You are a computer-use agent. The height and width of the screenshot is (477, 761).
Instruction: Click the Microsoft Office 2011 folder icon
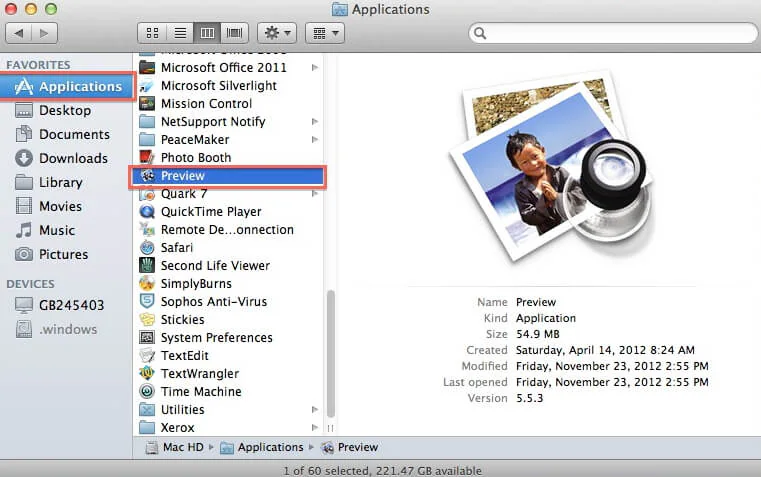[x=147, y=67]
